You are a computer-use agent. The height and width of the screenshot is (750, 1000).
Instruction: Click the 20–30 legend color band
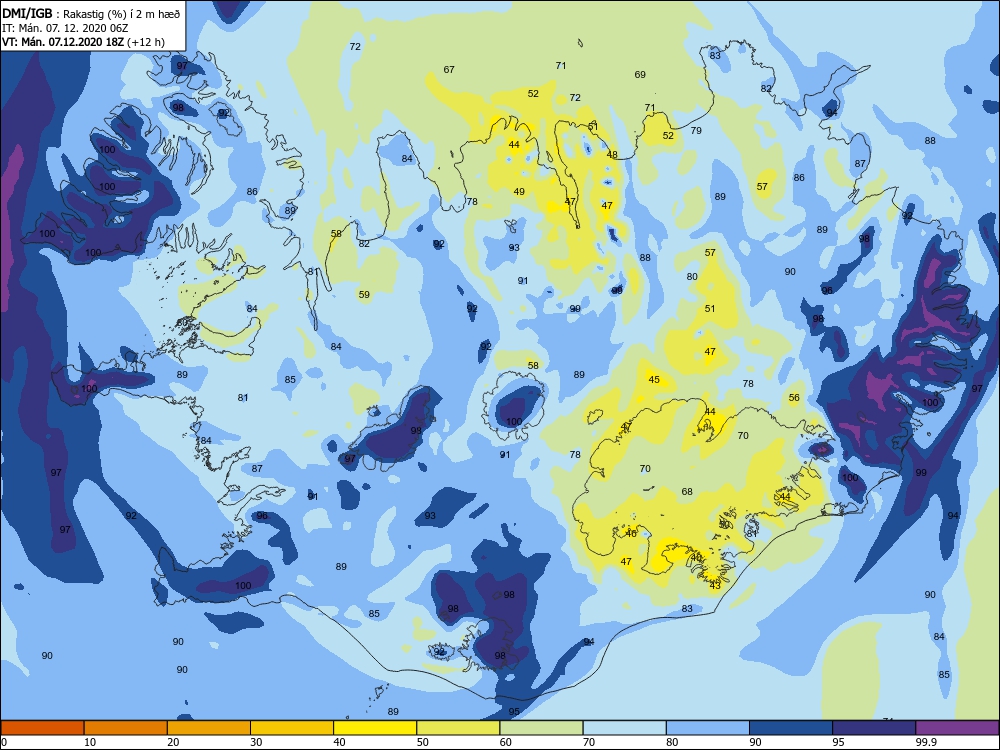(209, 728)
